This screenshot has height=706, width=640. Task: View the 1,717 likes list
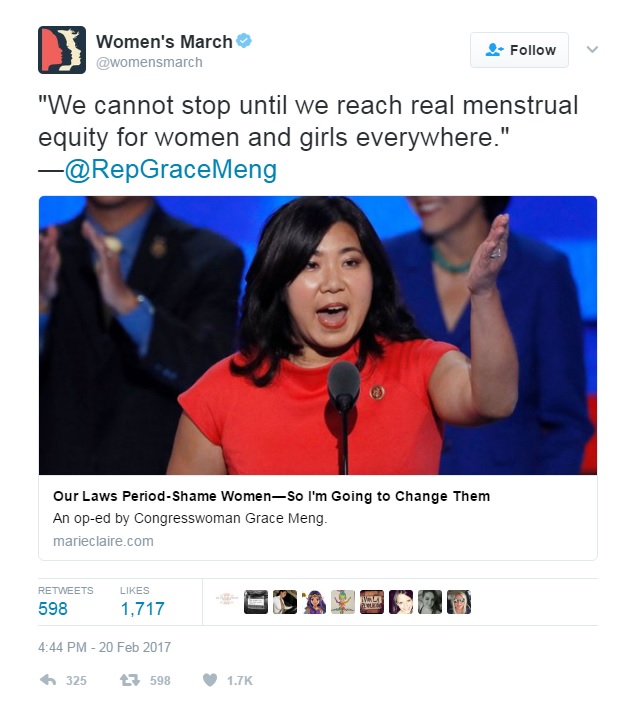point(142,601)
